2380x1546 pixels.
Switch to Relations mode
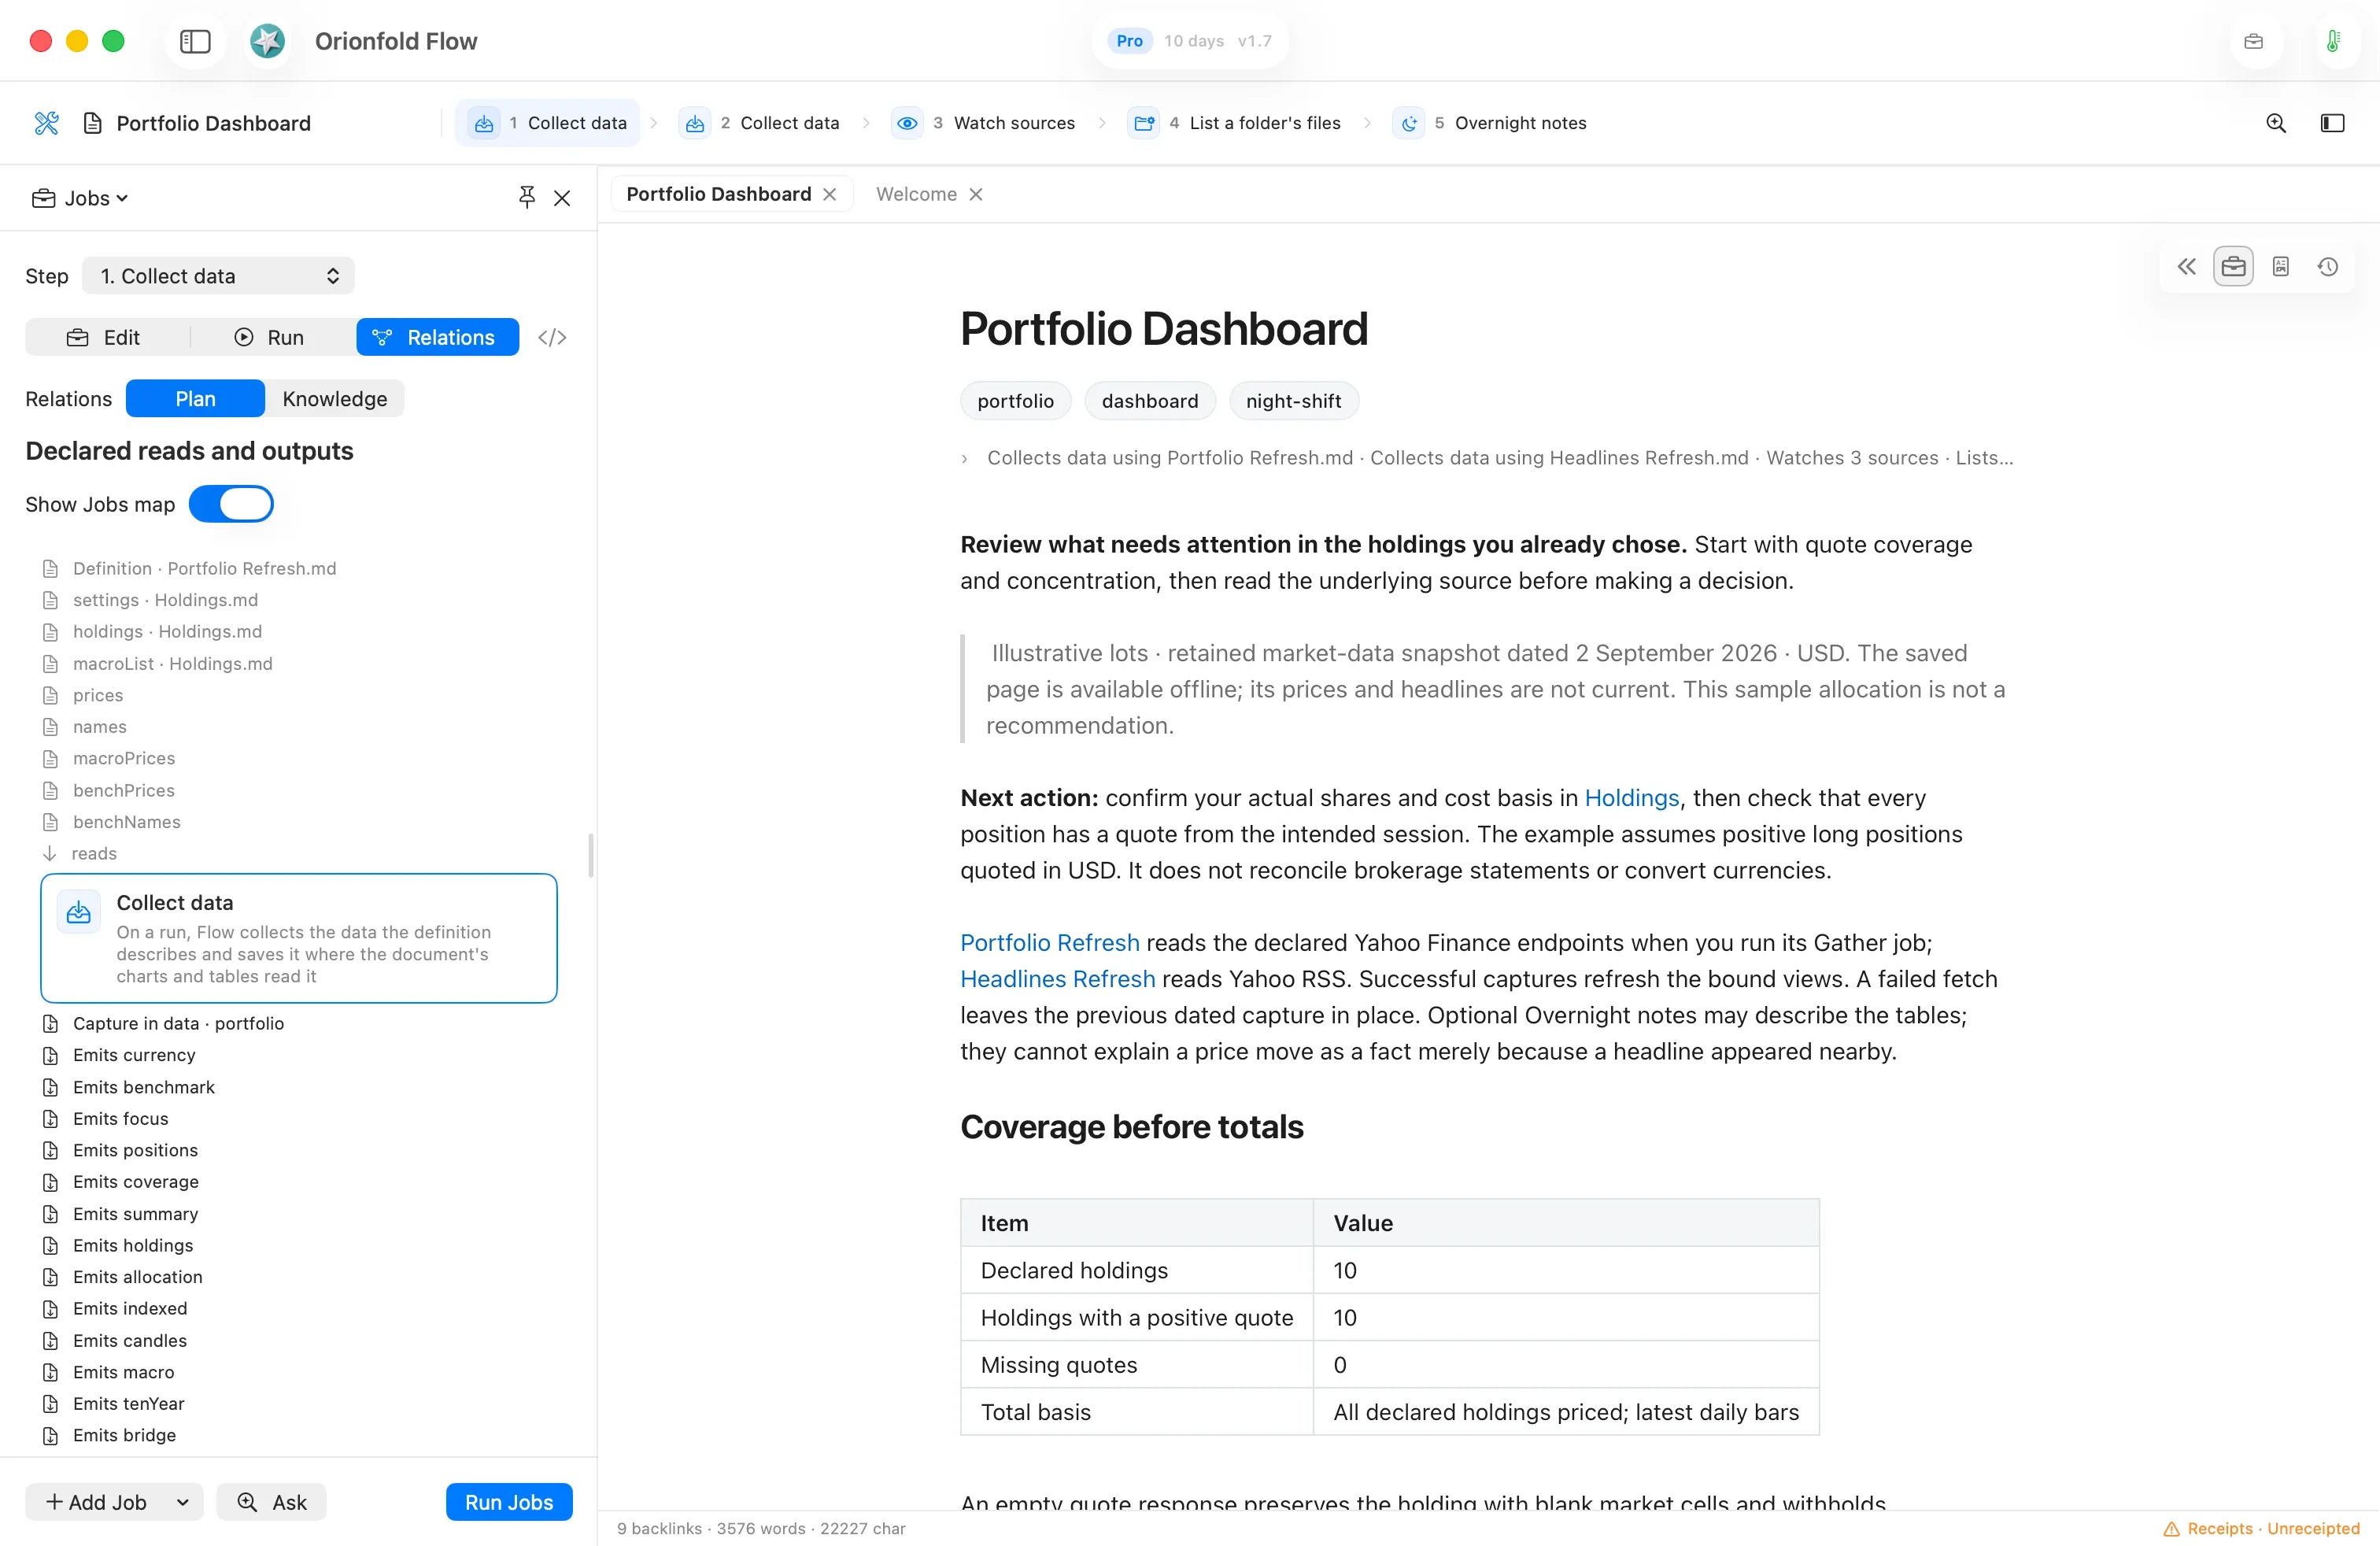pos(437,338)
